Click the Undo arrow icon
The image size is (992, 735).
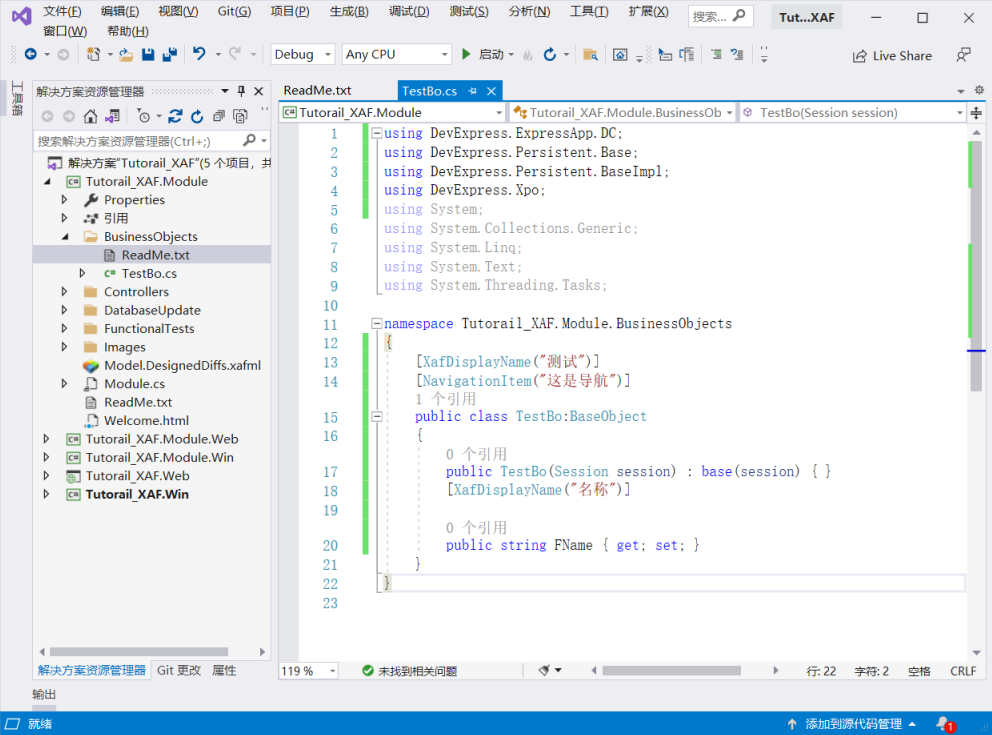pos(199,55)
